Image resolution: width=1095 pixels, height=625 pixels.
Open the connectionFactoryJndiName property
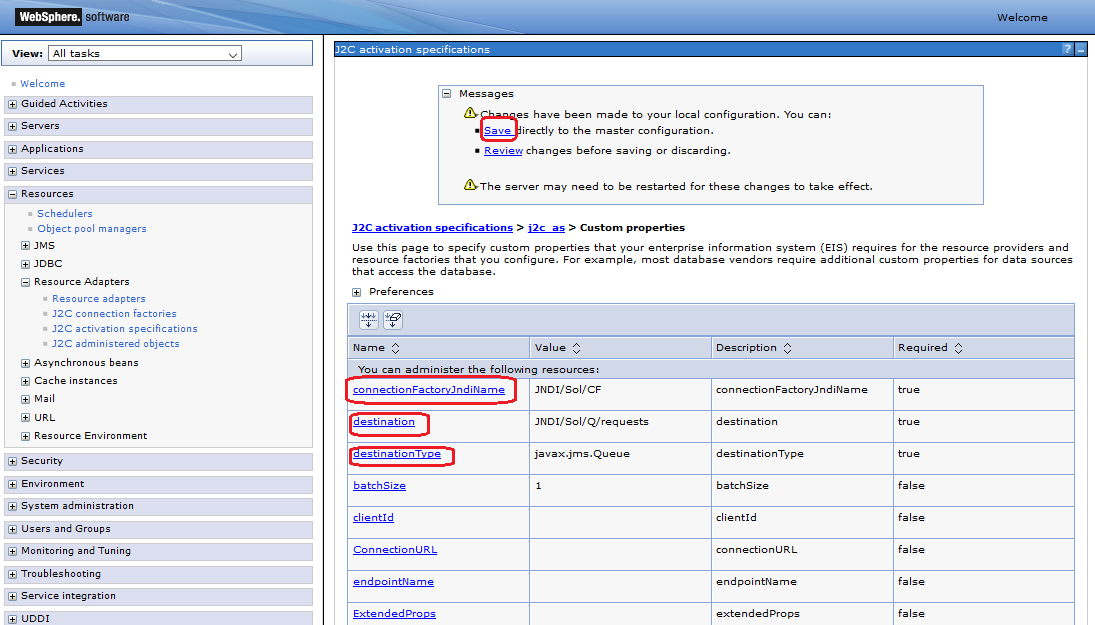click(428, 390)
